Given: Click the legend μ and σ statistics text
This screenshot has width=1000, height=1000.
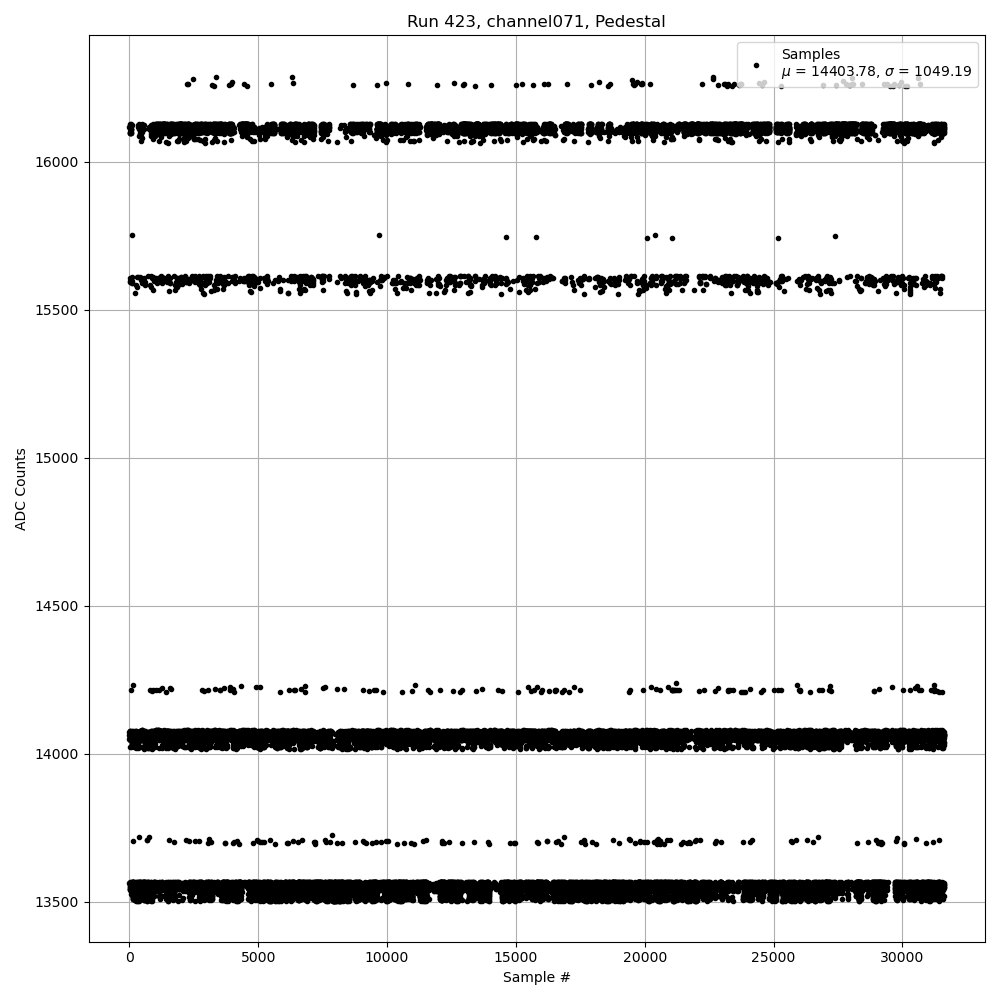Looking at the screenshot, I should click(x=876, y=72).
